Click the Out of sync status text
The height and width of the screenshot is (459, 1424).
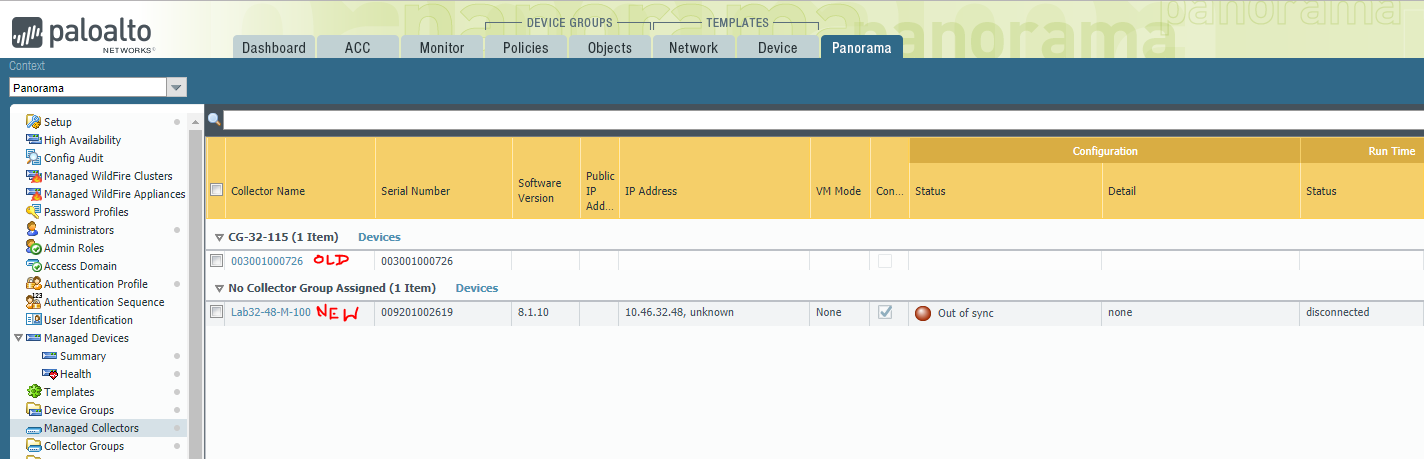point(966,313)
